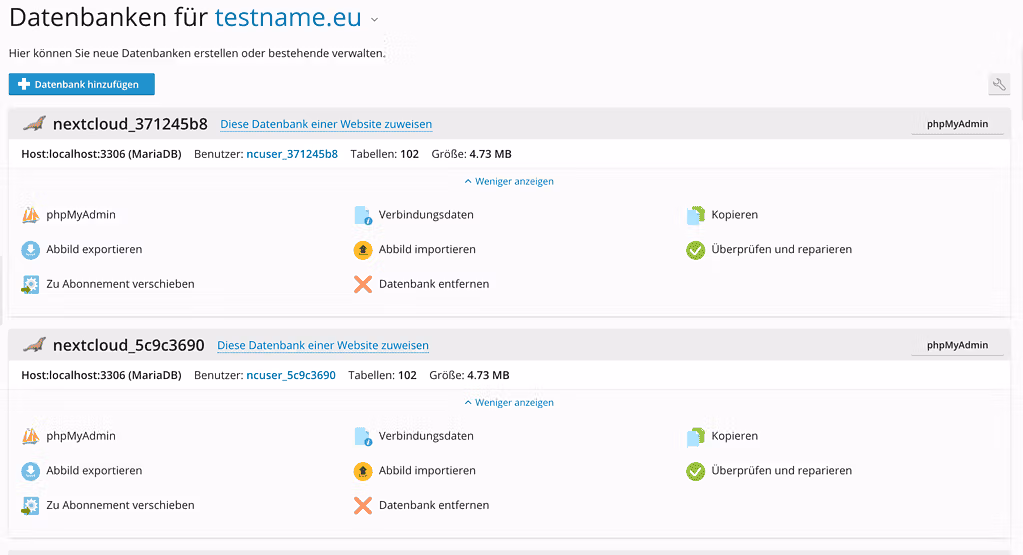Click Kopieren label for nextcloud_5c9c3690
1023x555 pixels.
point(735,436)
